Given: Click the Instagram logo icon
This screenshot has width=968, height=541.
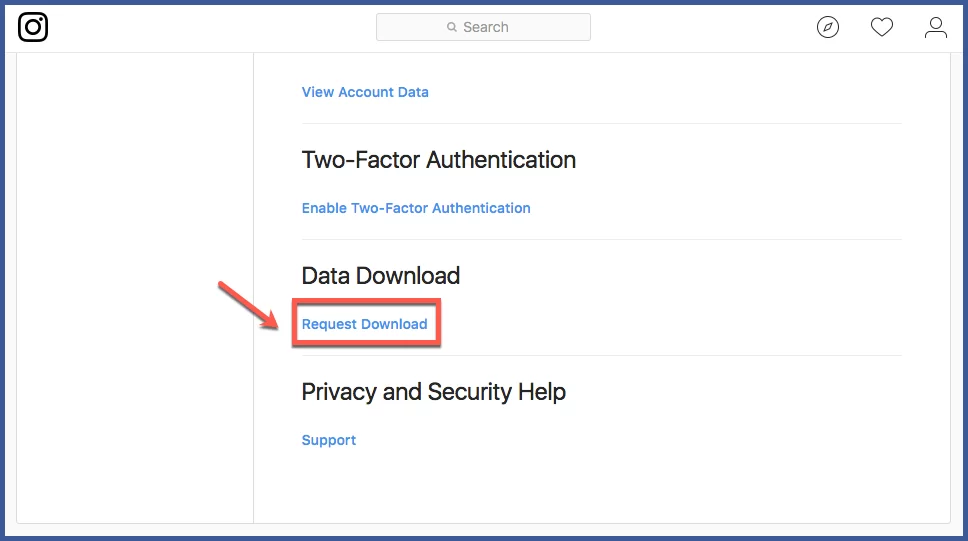Looking at the screenshot, I should click(x=33, y=27).
